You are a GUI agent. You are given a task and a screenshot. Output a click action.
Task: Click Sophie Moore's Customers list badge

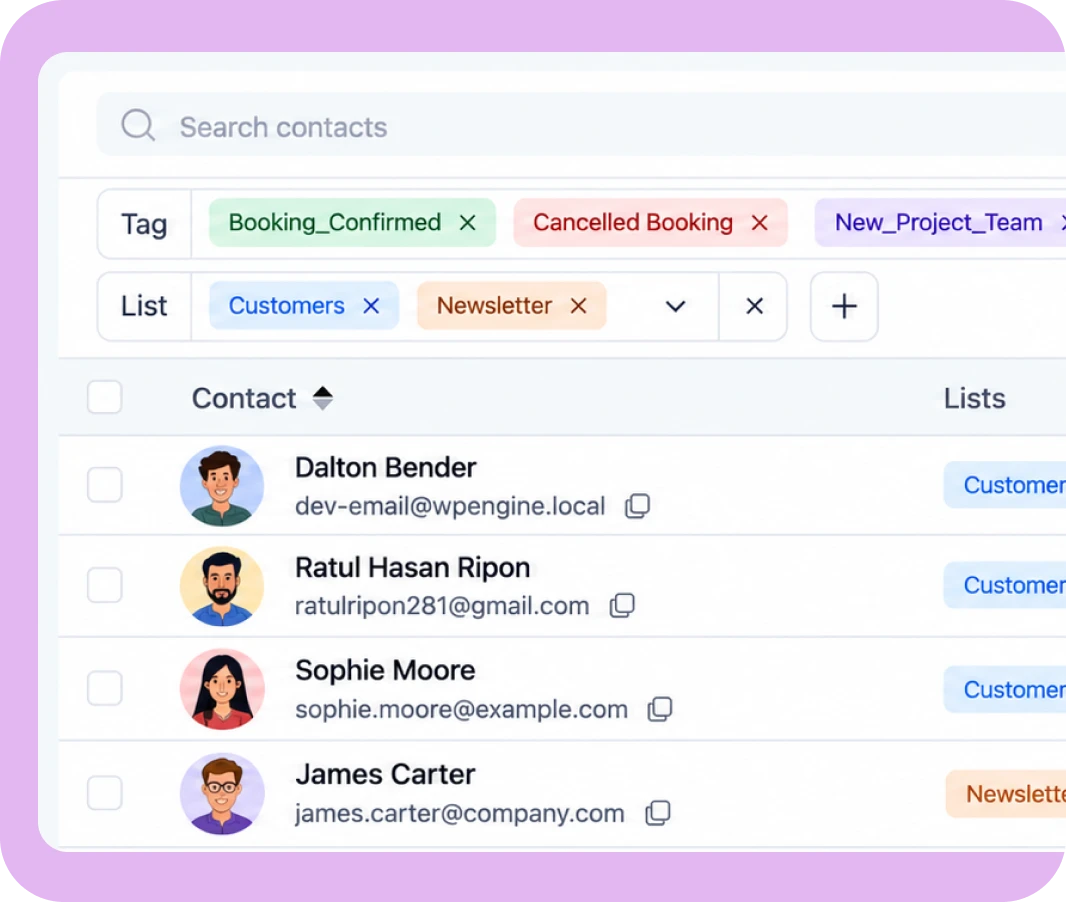pos(1005,689)
